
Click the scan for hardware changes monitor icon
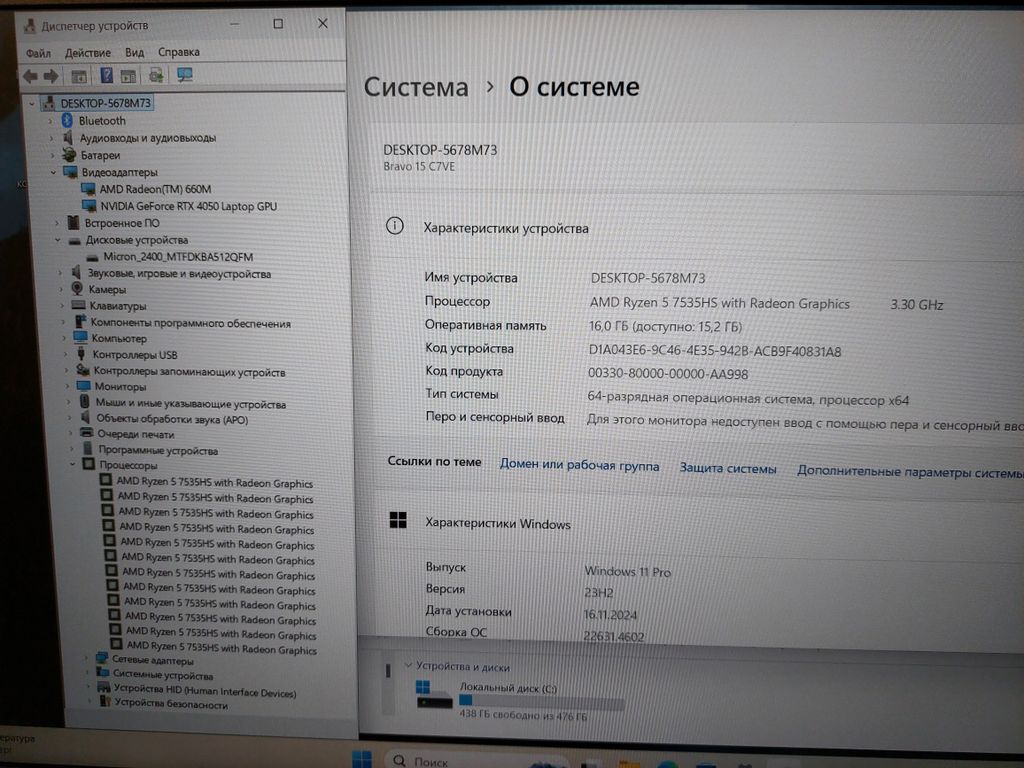pos(184,75)
